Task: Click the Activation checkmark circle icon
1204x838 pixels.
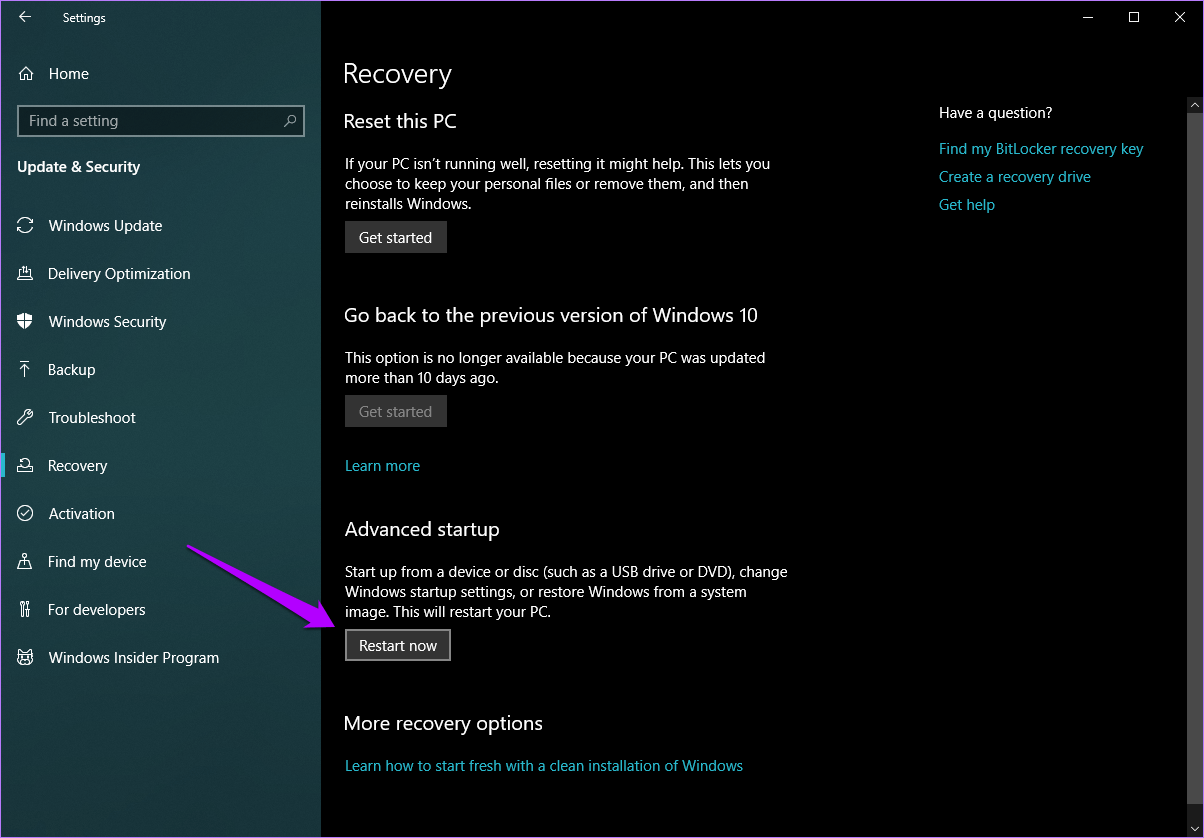Action: pyautogui.click(x=26, y=514)
